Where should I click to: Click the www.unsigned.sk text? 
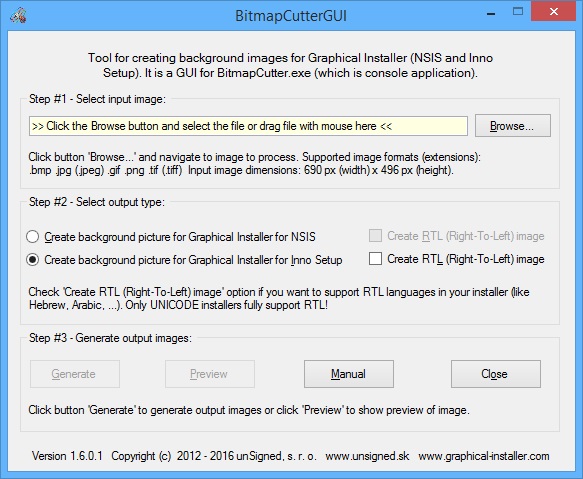[367, 456]
